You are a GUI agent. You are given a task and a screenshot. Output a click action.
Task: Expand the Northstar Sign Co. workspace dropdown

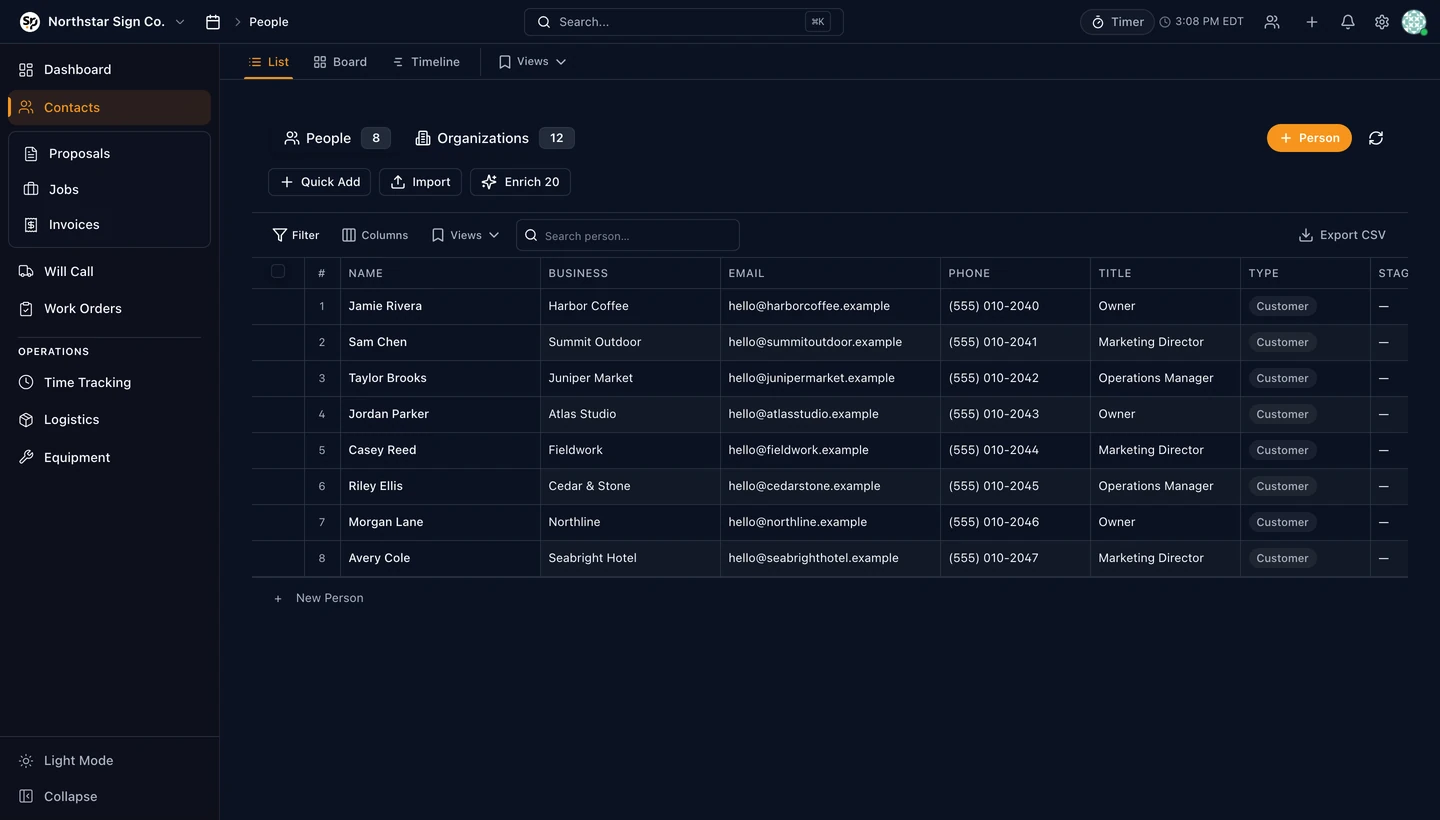(x=180, y=22)
